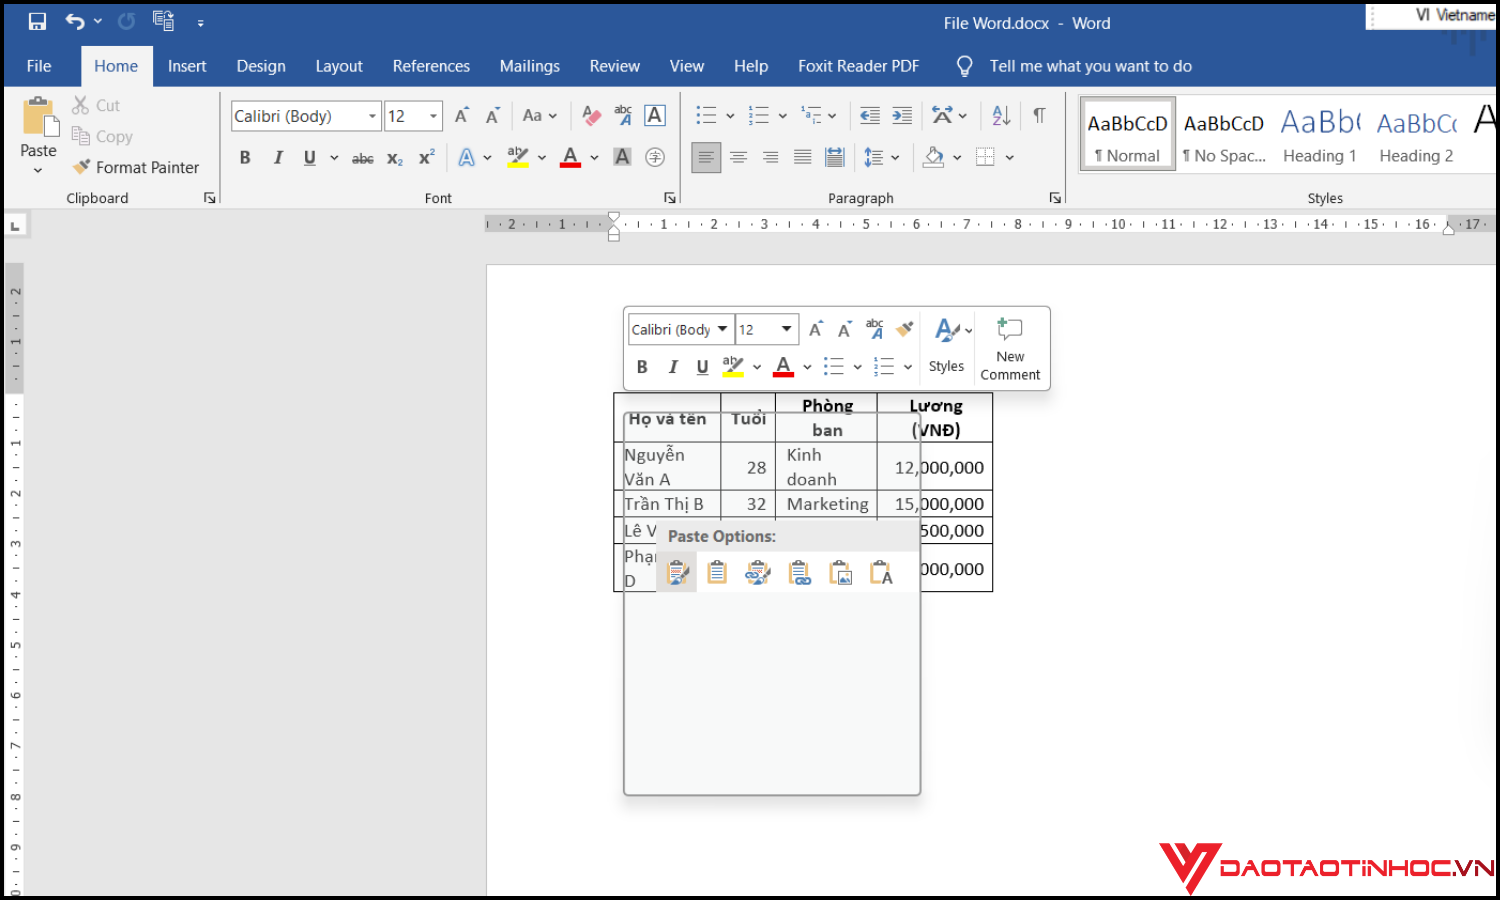The image size is (1500, 900).
Task: Toggle Show/Hide paragraph marks
Action: (1039, 116)
